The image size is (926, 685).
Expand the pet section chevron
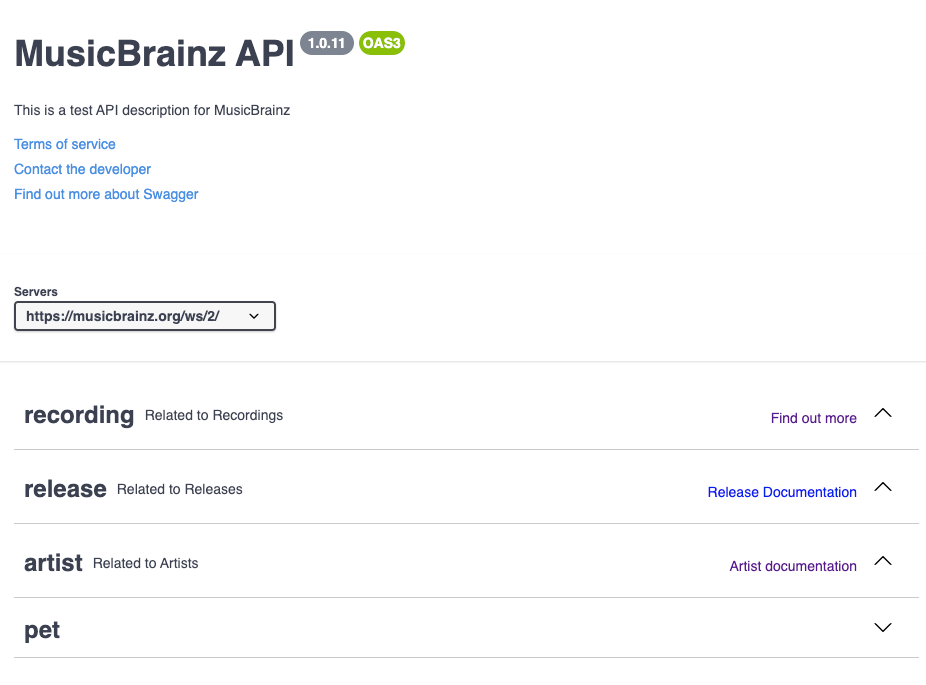click(x=882, y=627)
